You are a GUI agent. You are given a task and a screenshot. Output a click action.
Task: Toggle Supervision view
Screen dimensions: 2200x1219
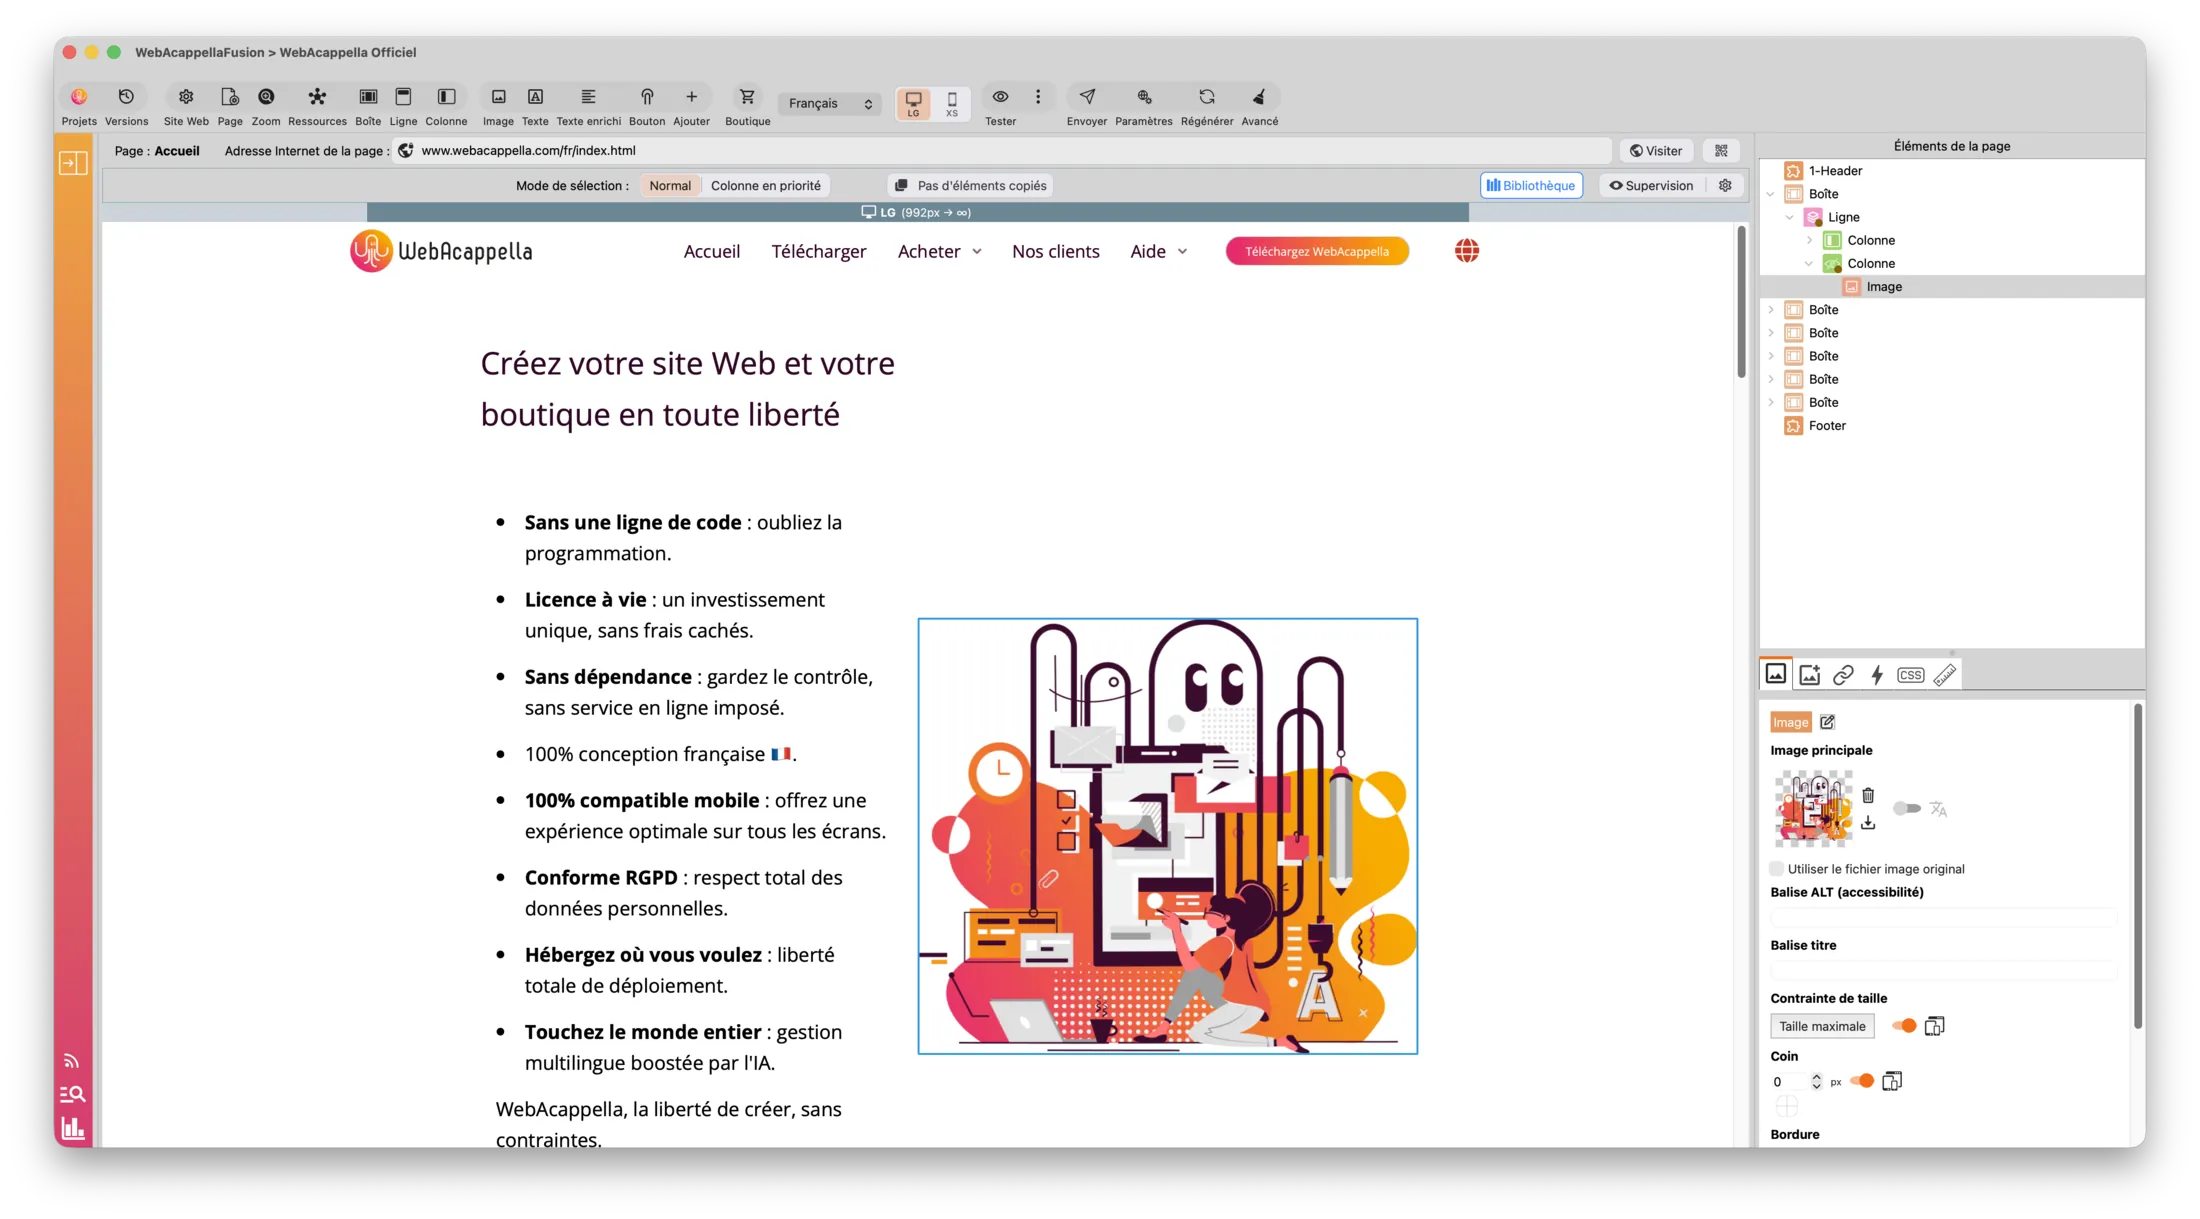(x=1651, y=186)
